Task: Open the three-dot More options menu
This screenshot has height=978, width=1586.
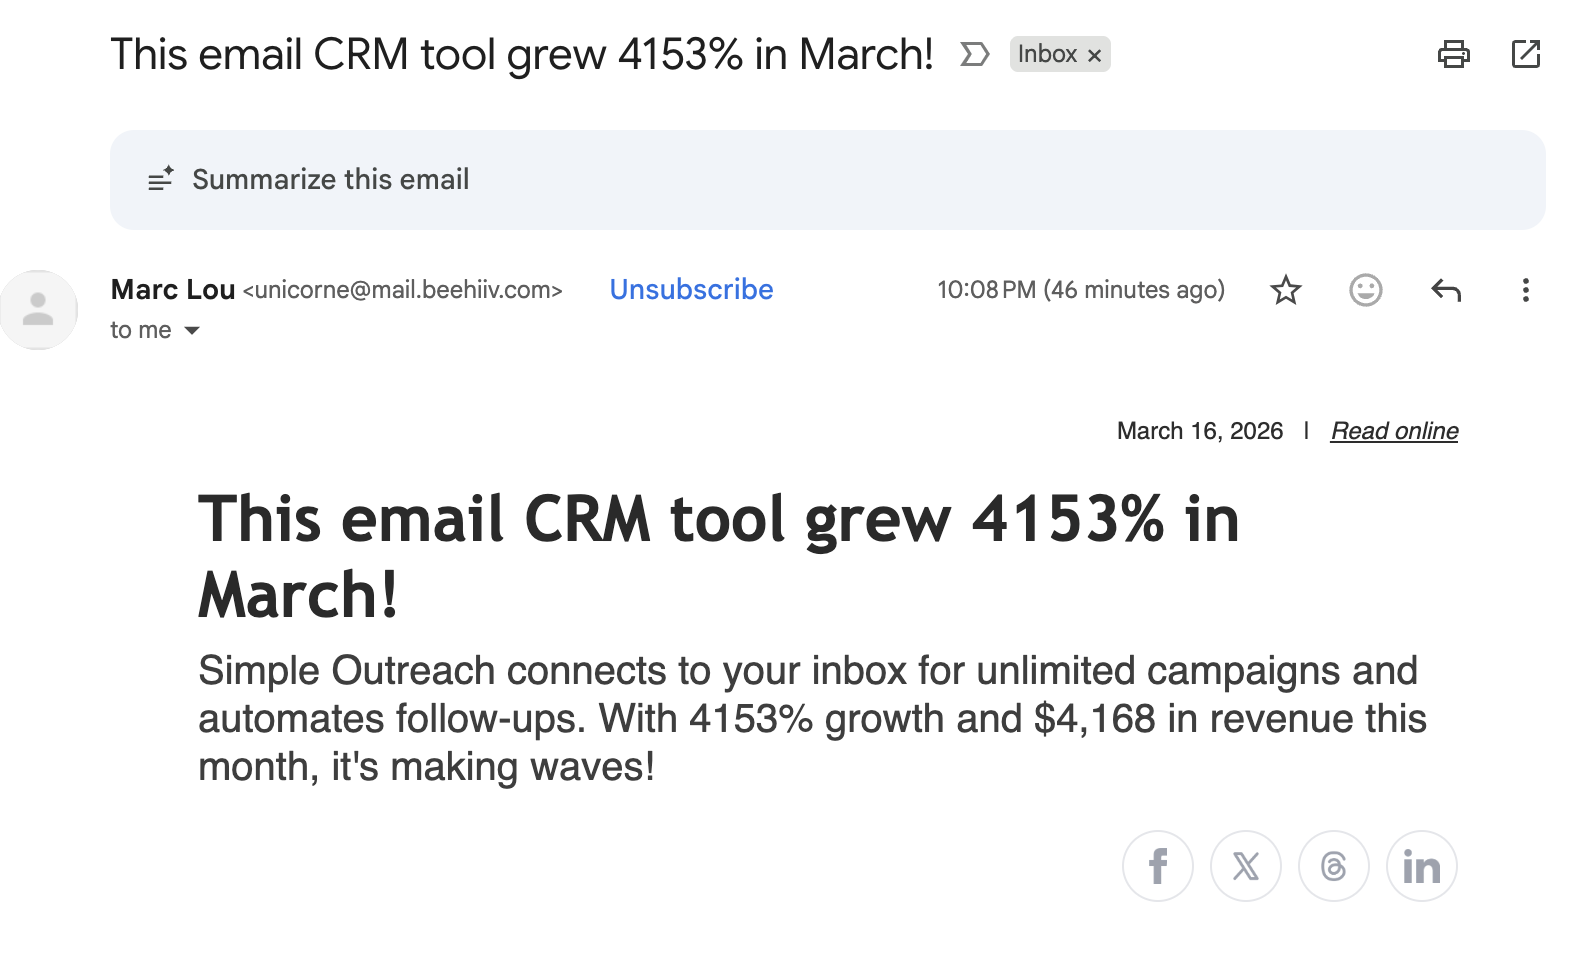Action: click(x=1525, y=290)
